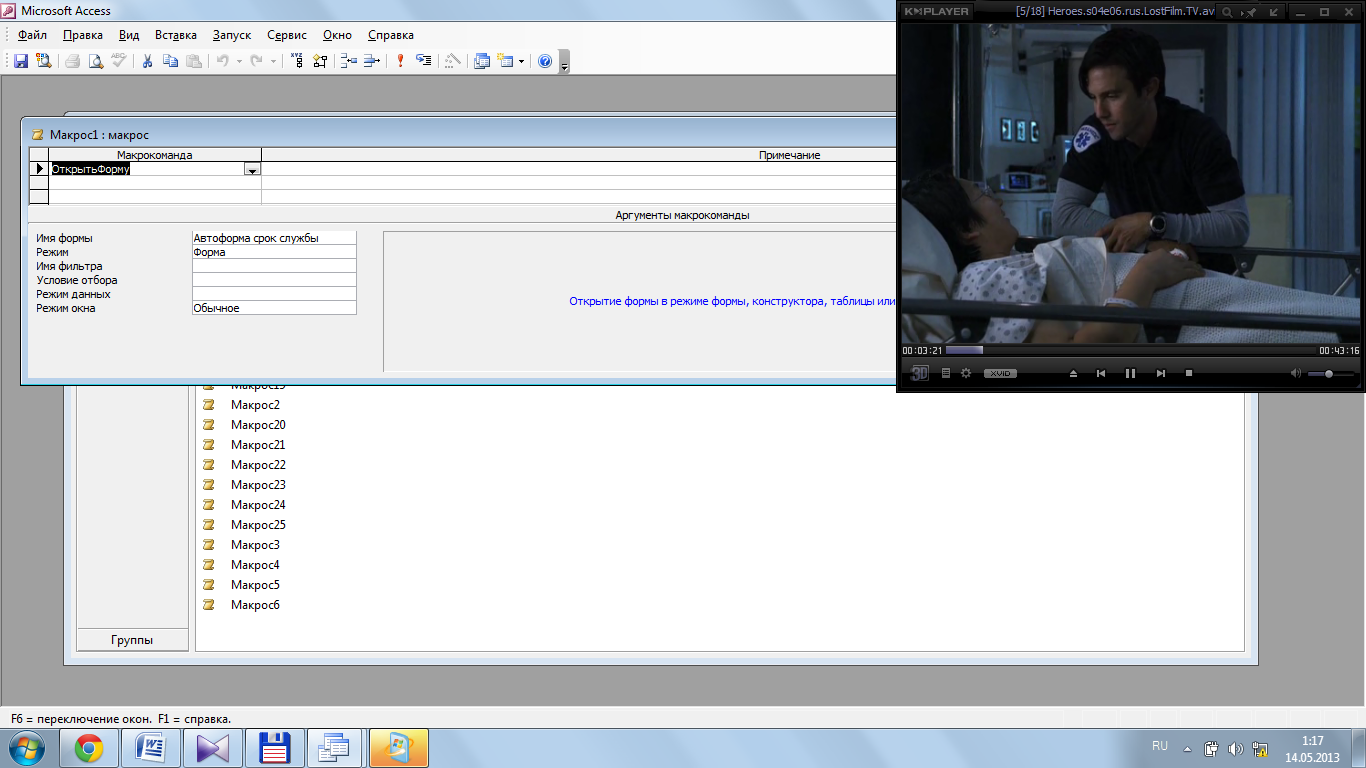This screenshot has height=768, width=1366.
Task: Open the Сервис menu
Action: [x=287, y=35]
